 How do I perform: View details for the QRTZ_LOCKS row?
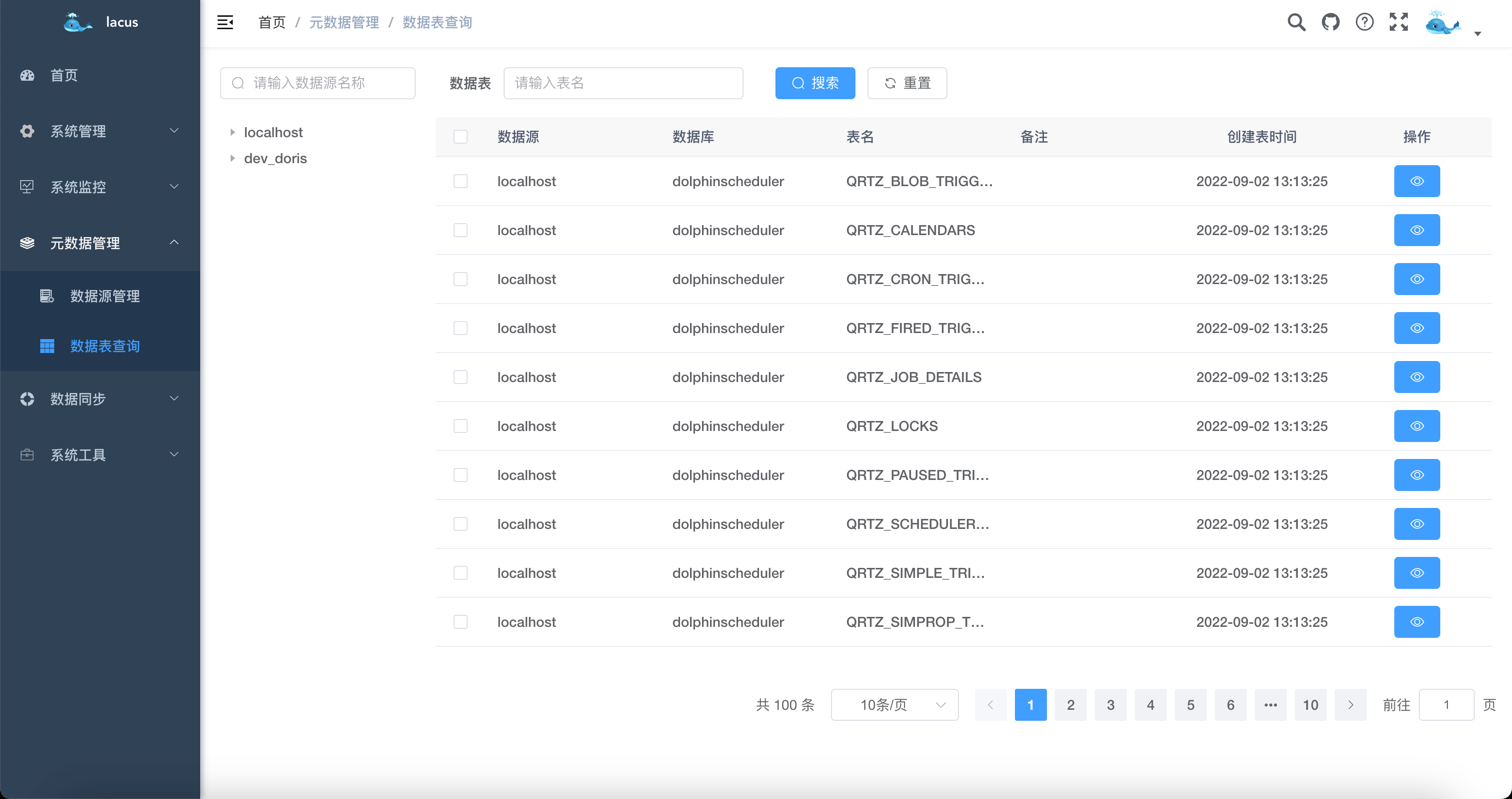(1417, 426)
